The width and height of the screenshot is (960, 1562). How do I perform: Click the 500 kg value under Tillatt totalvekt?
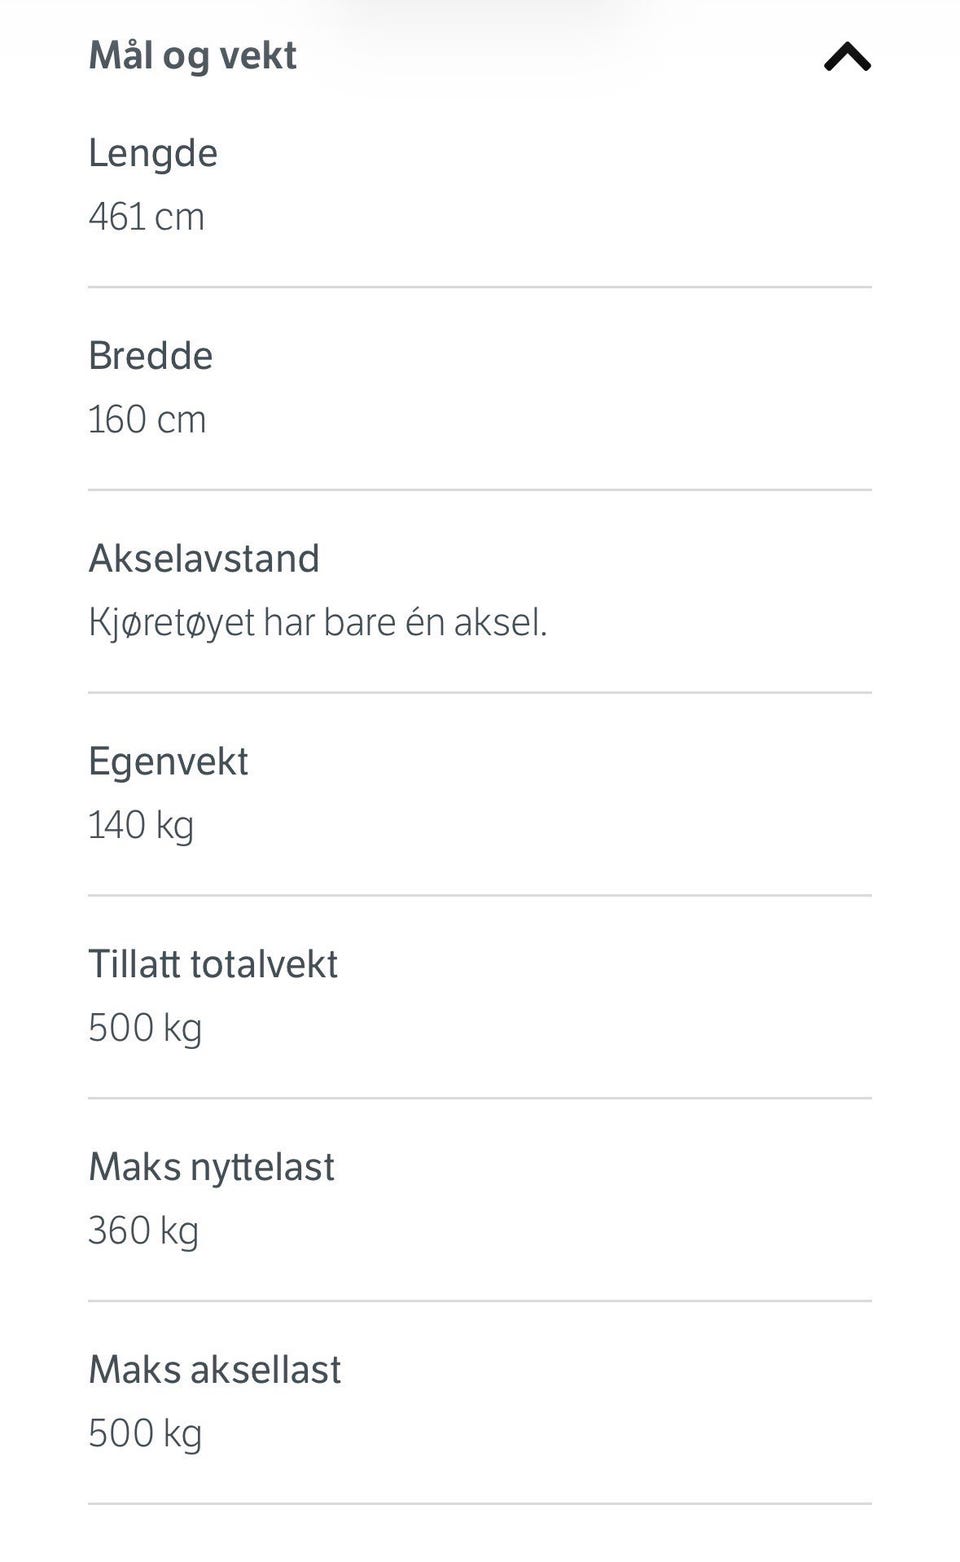coord(145,1029)
